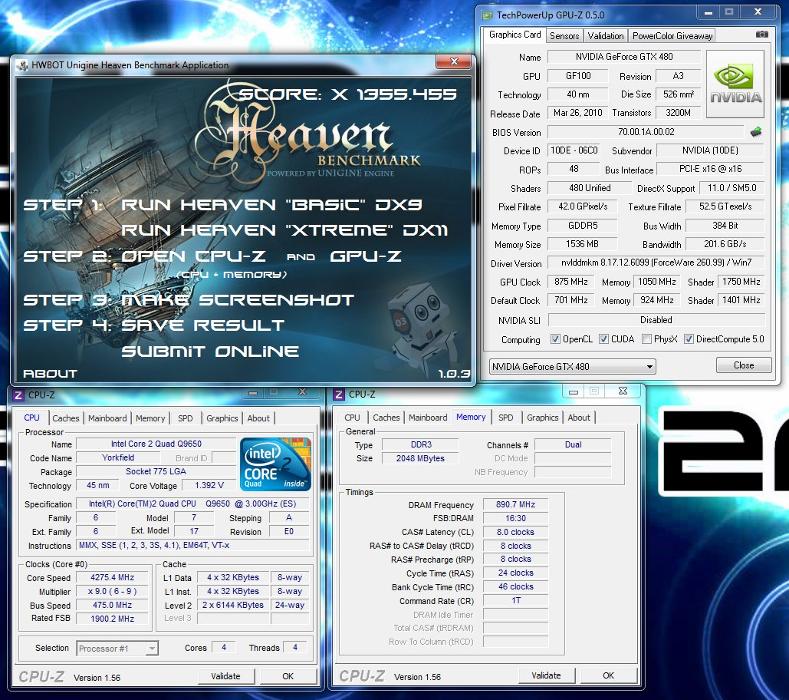
Task: Click the GPU Clock value 875 MHz
Action: pos(571,282)
